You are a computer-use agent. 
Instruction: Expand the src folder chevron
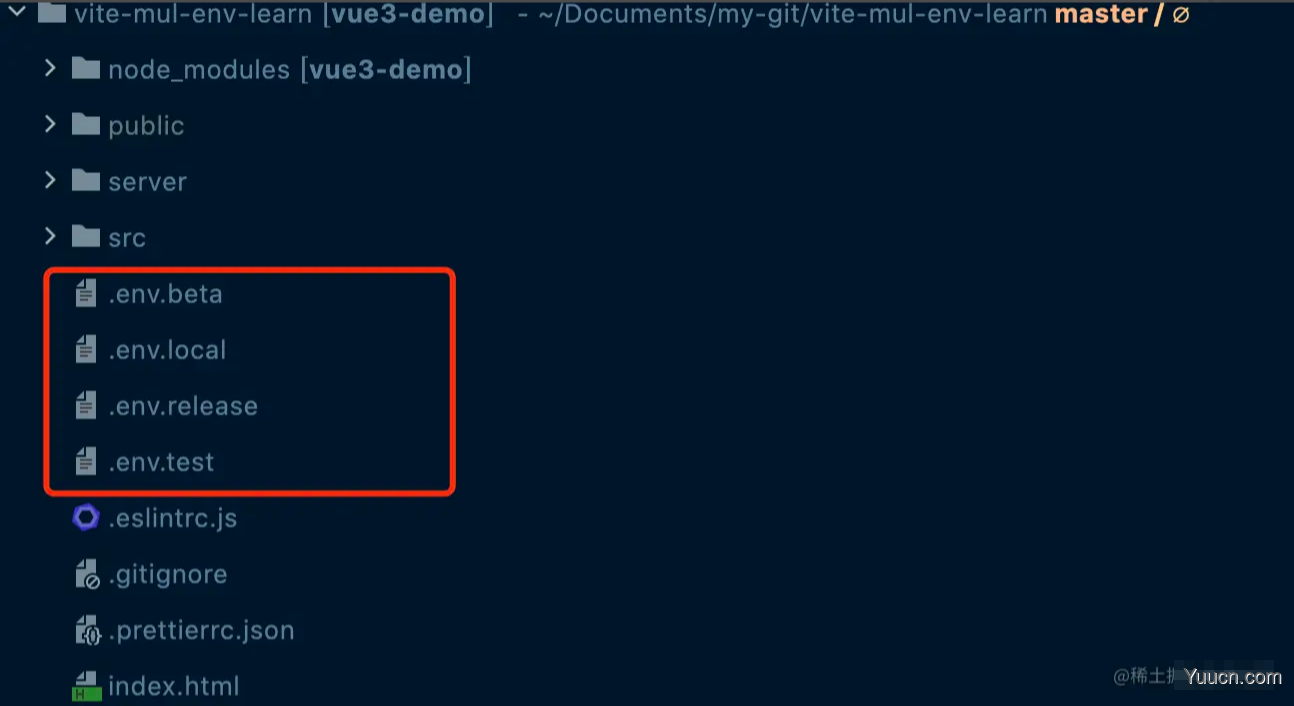pyautogui.click(x=51, y=236)
